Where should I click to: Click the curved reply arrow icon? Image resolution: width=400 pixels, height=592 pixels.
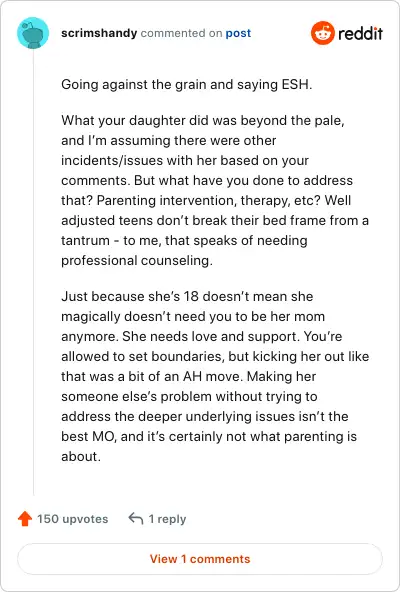(x=136, y=518)
